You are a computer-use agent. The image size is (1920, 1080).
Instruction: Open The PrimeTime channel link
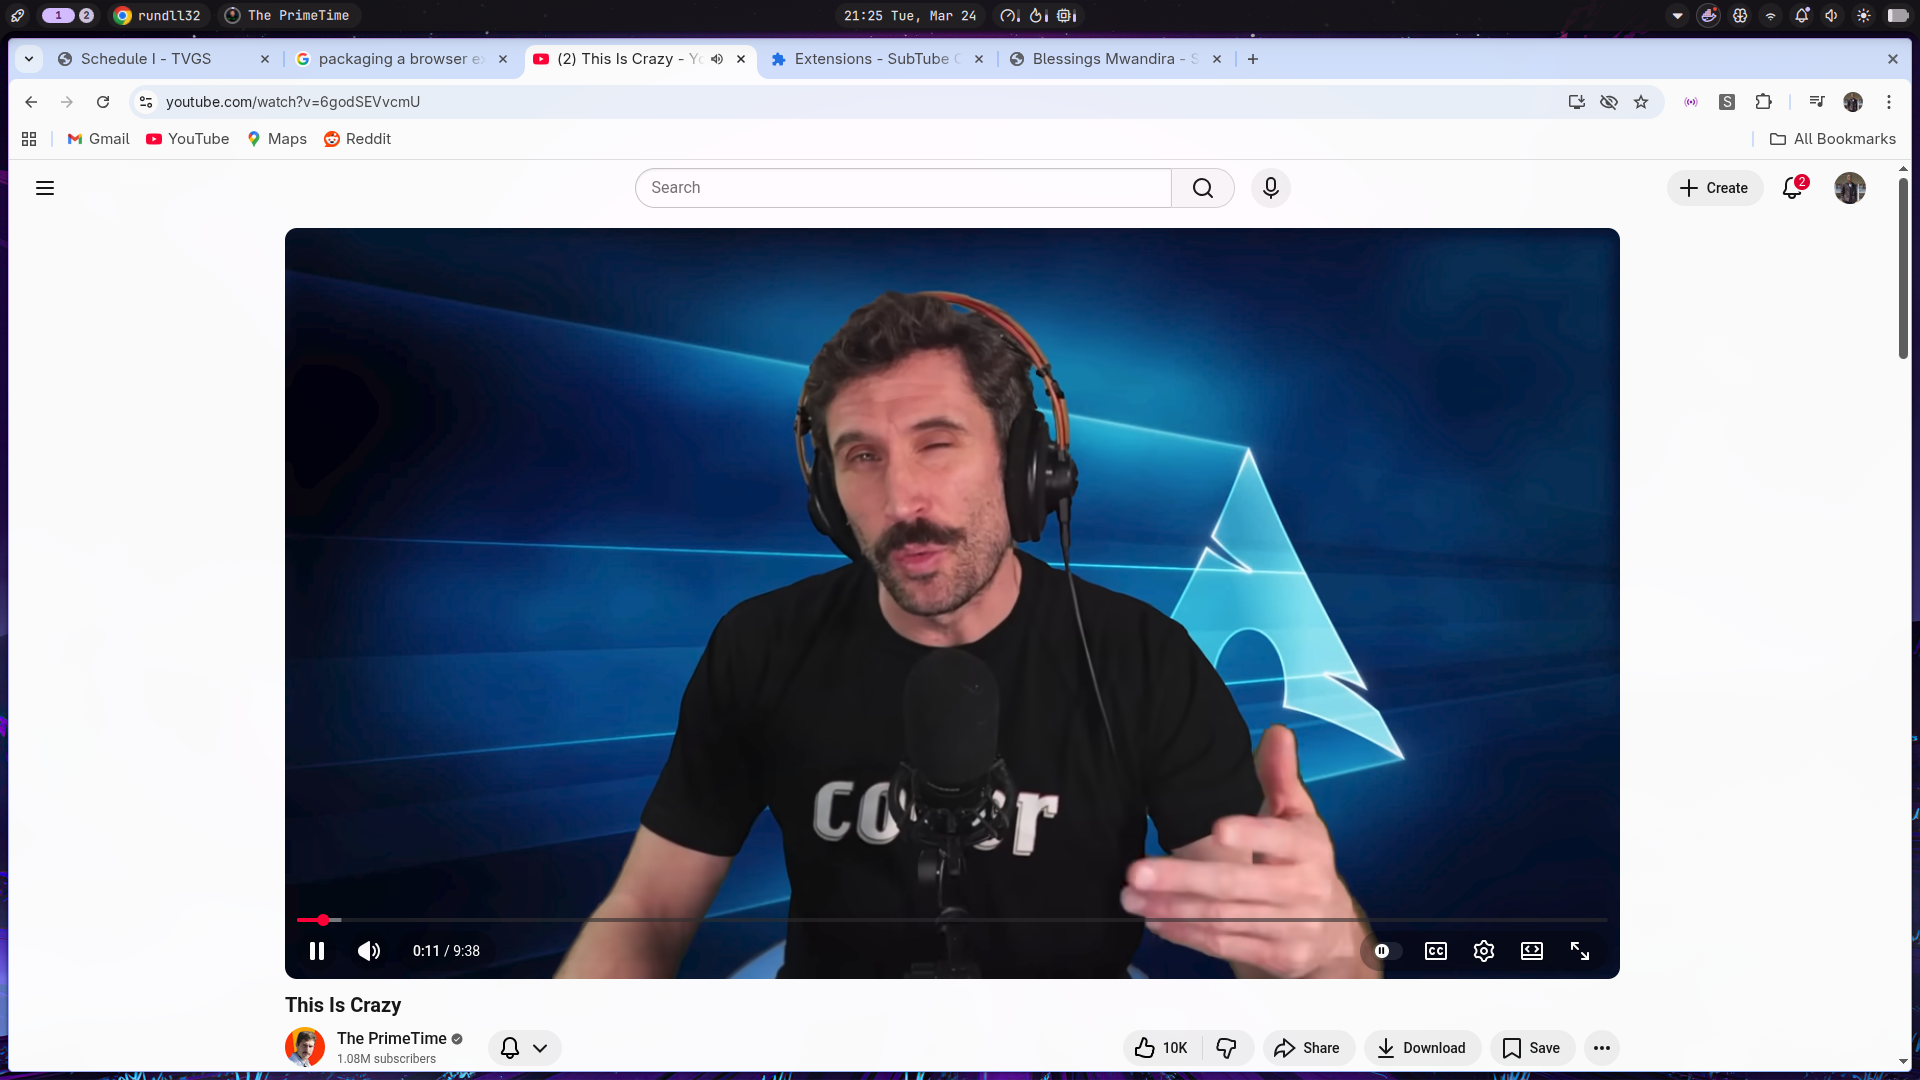(392, 1038)
